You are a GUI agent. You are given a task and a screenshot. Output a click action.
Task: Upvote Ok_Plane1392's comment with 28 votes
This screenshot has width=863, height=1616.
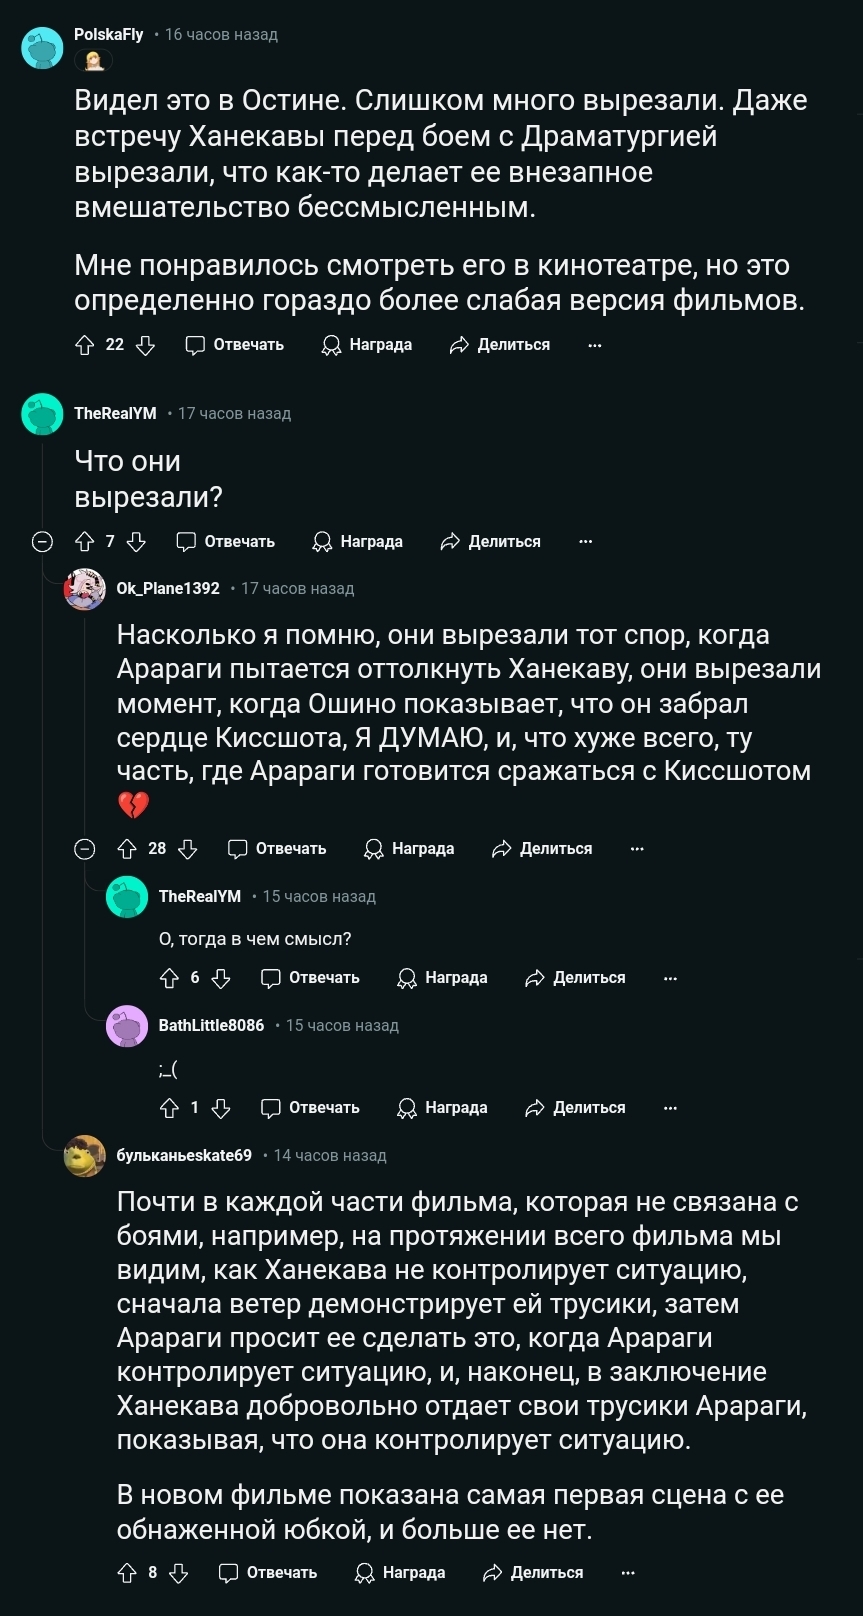click(127, 849)
